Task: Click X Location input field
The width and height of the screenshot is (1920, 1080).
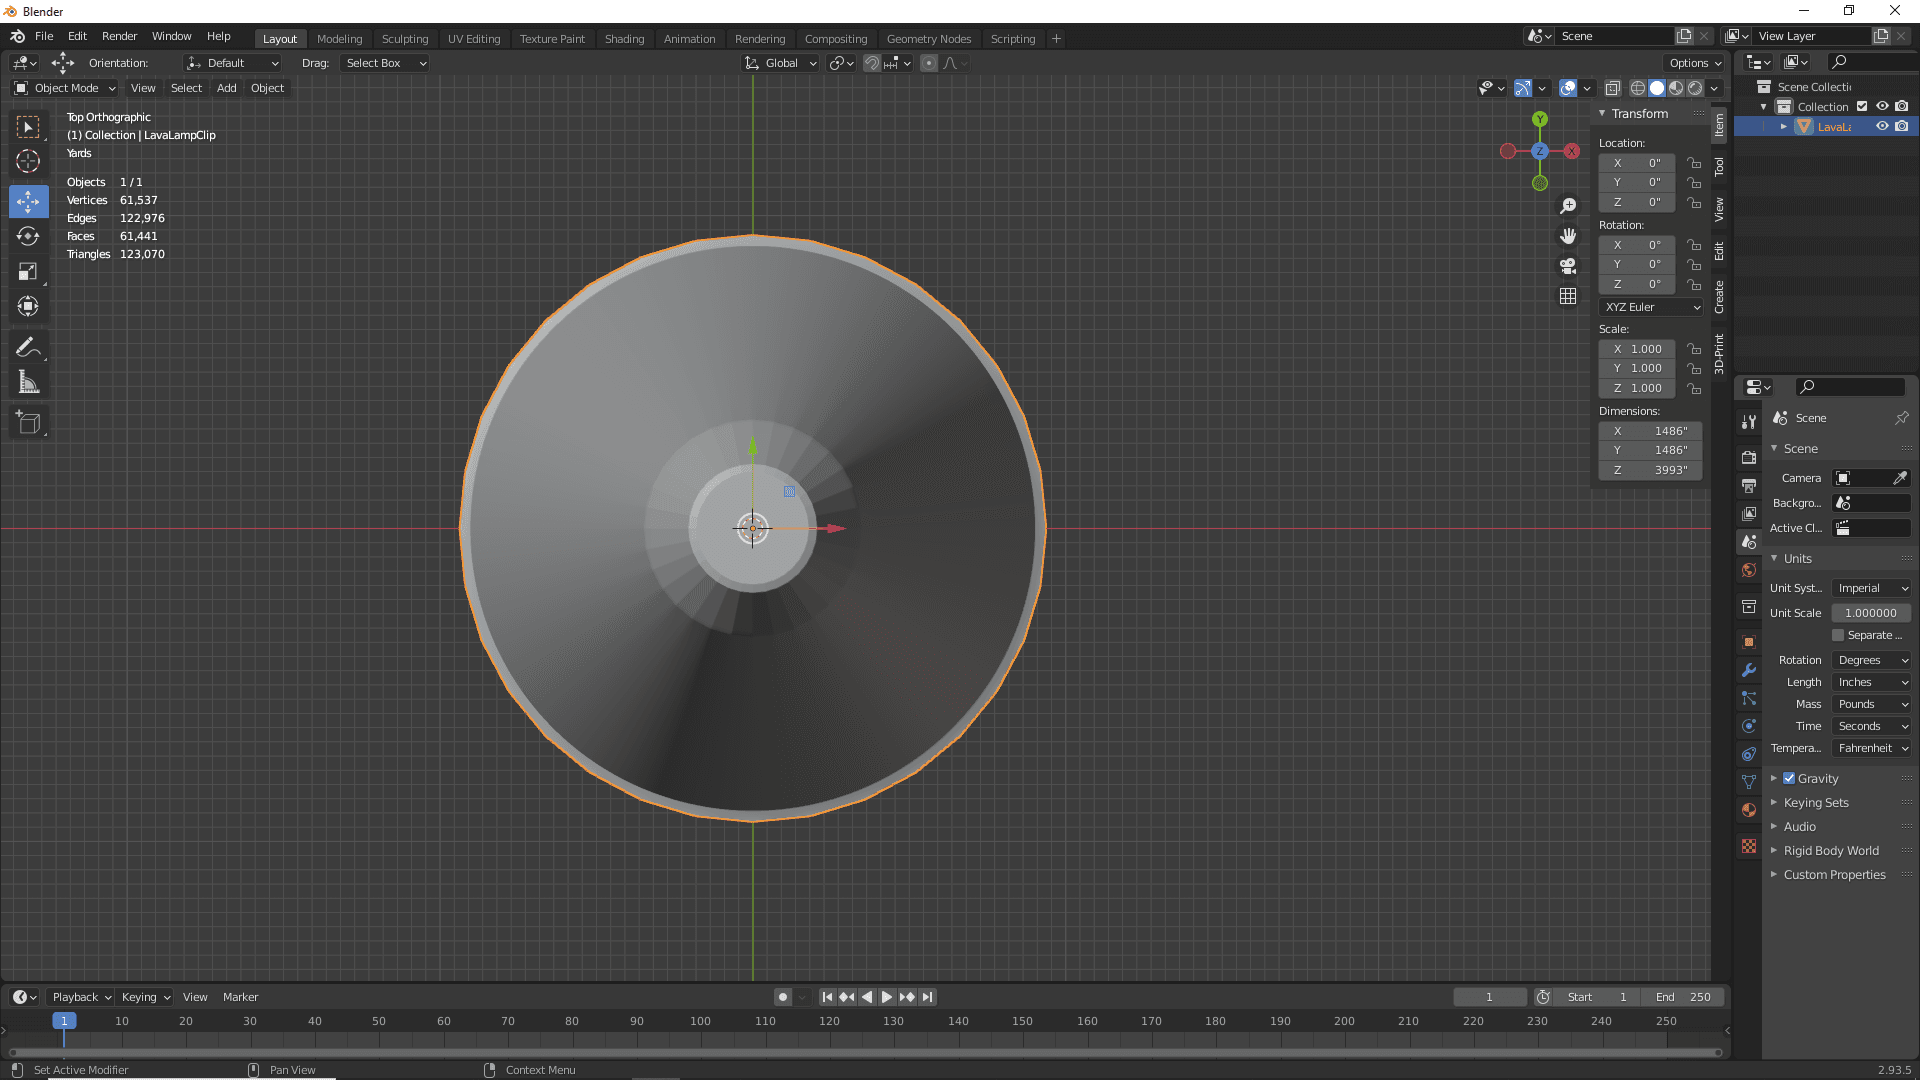Action: (1640, 162)
